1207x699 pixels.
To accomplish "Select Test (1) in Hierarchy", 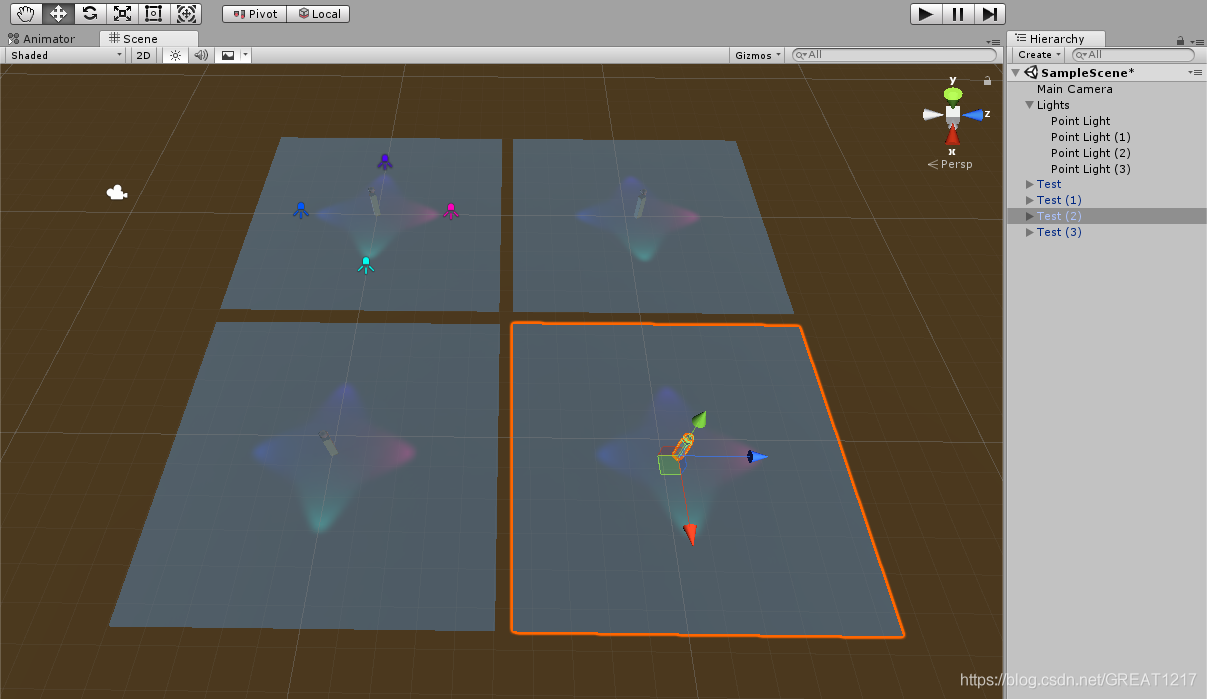I will point(1059,200).
